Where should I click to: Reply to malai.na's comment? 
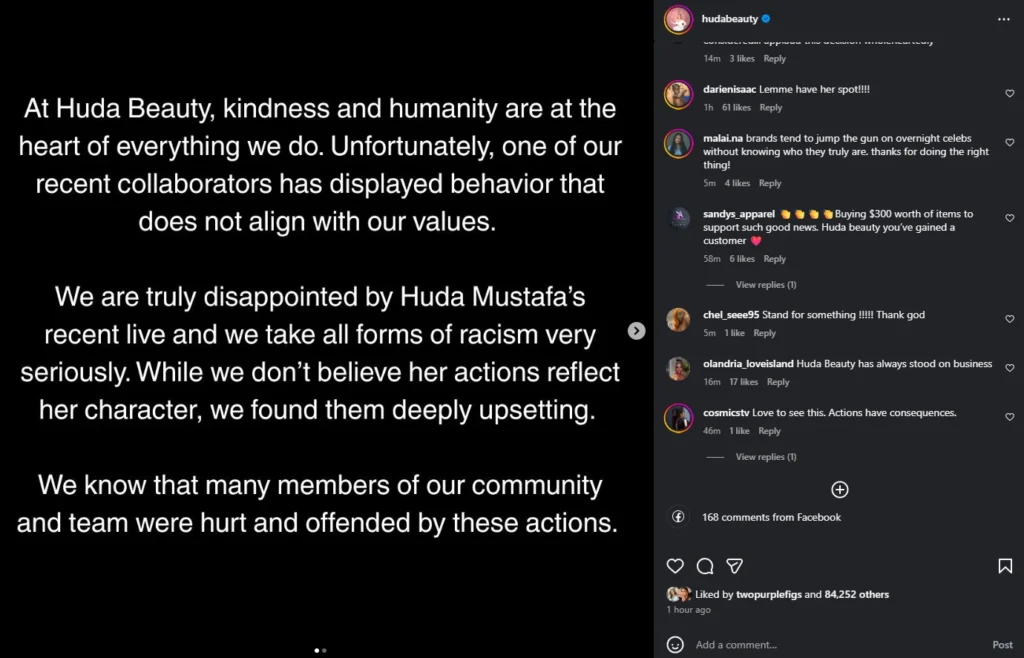pos(769,184)
